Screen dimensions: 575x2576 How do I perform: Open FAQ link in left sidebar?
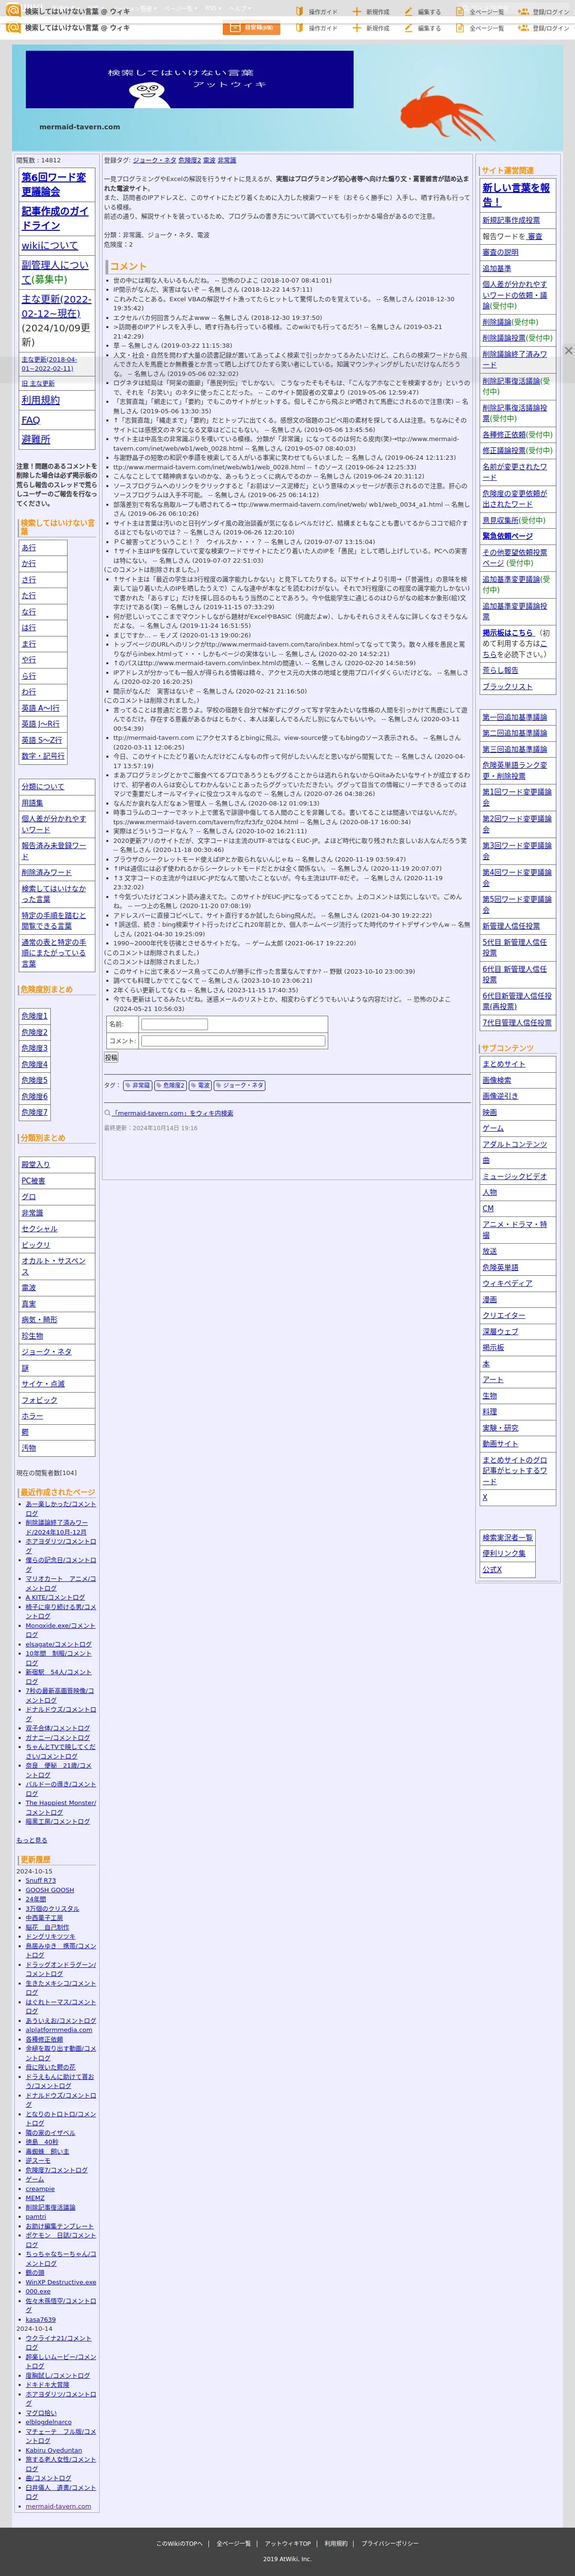pyautogui.click(x=31, y=420)
